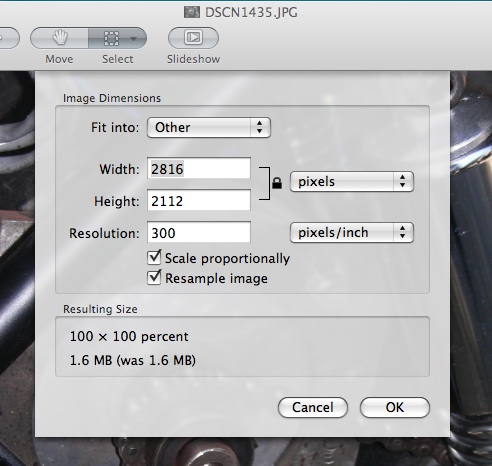This screenshot has height=466, width=492.
Task: Click the Resolution field showing 300
Action: tap(199, 232)
